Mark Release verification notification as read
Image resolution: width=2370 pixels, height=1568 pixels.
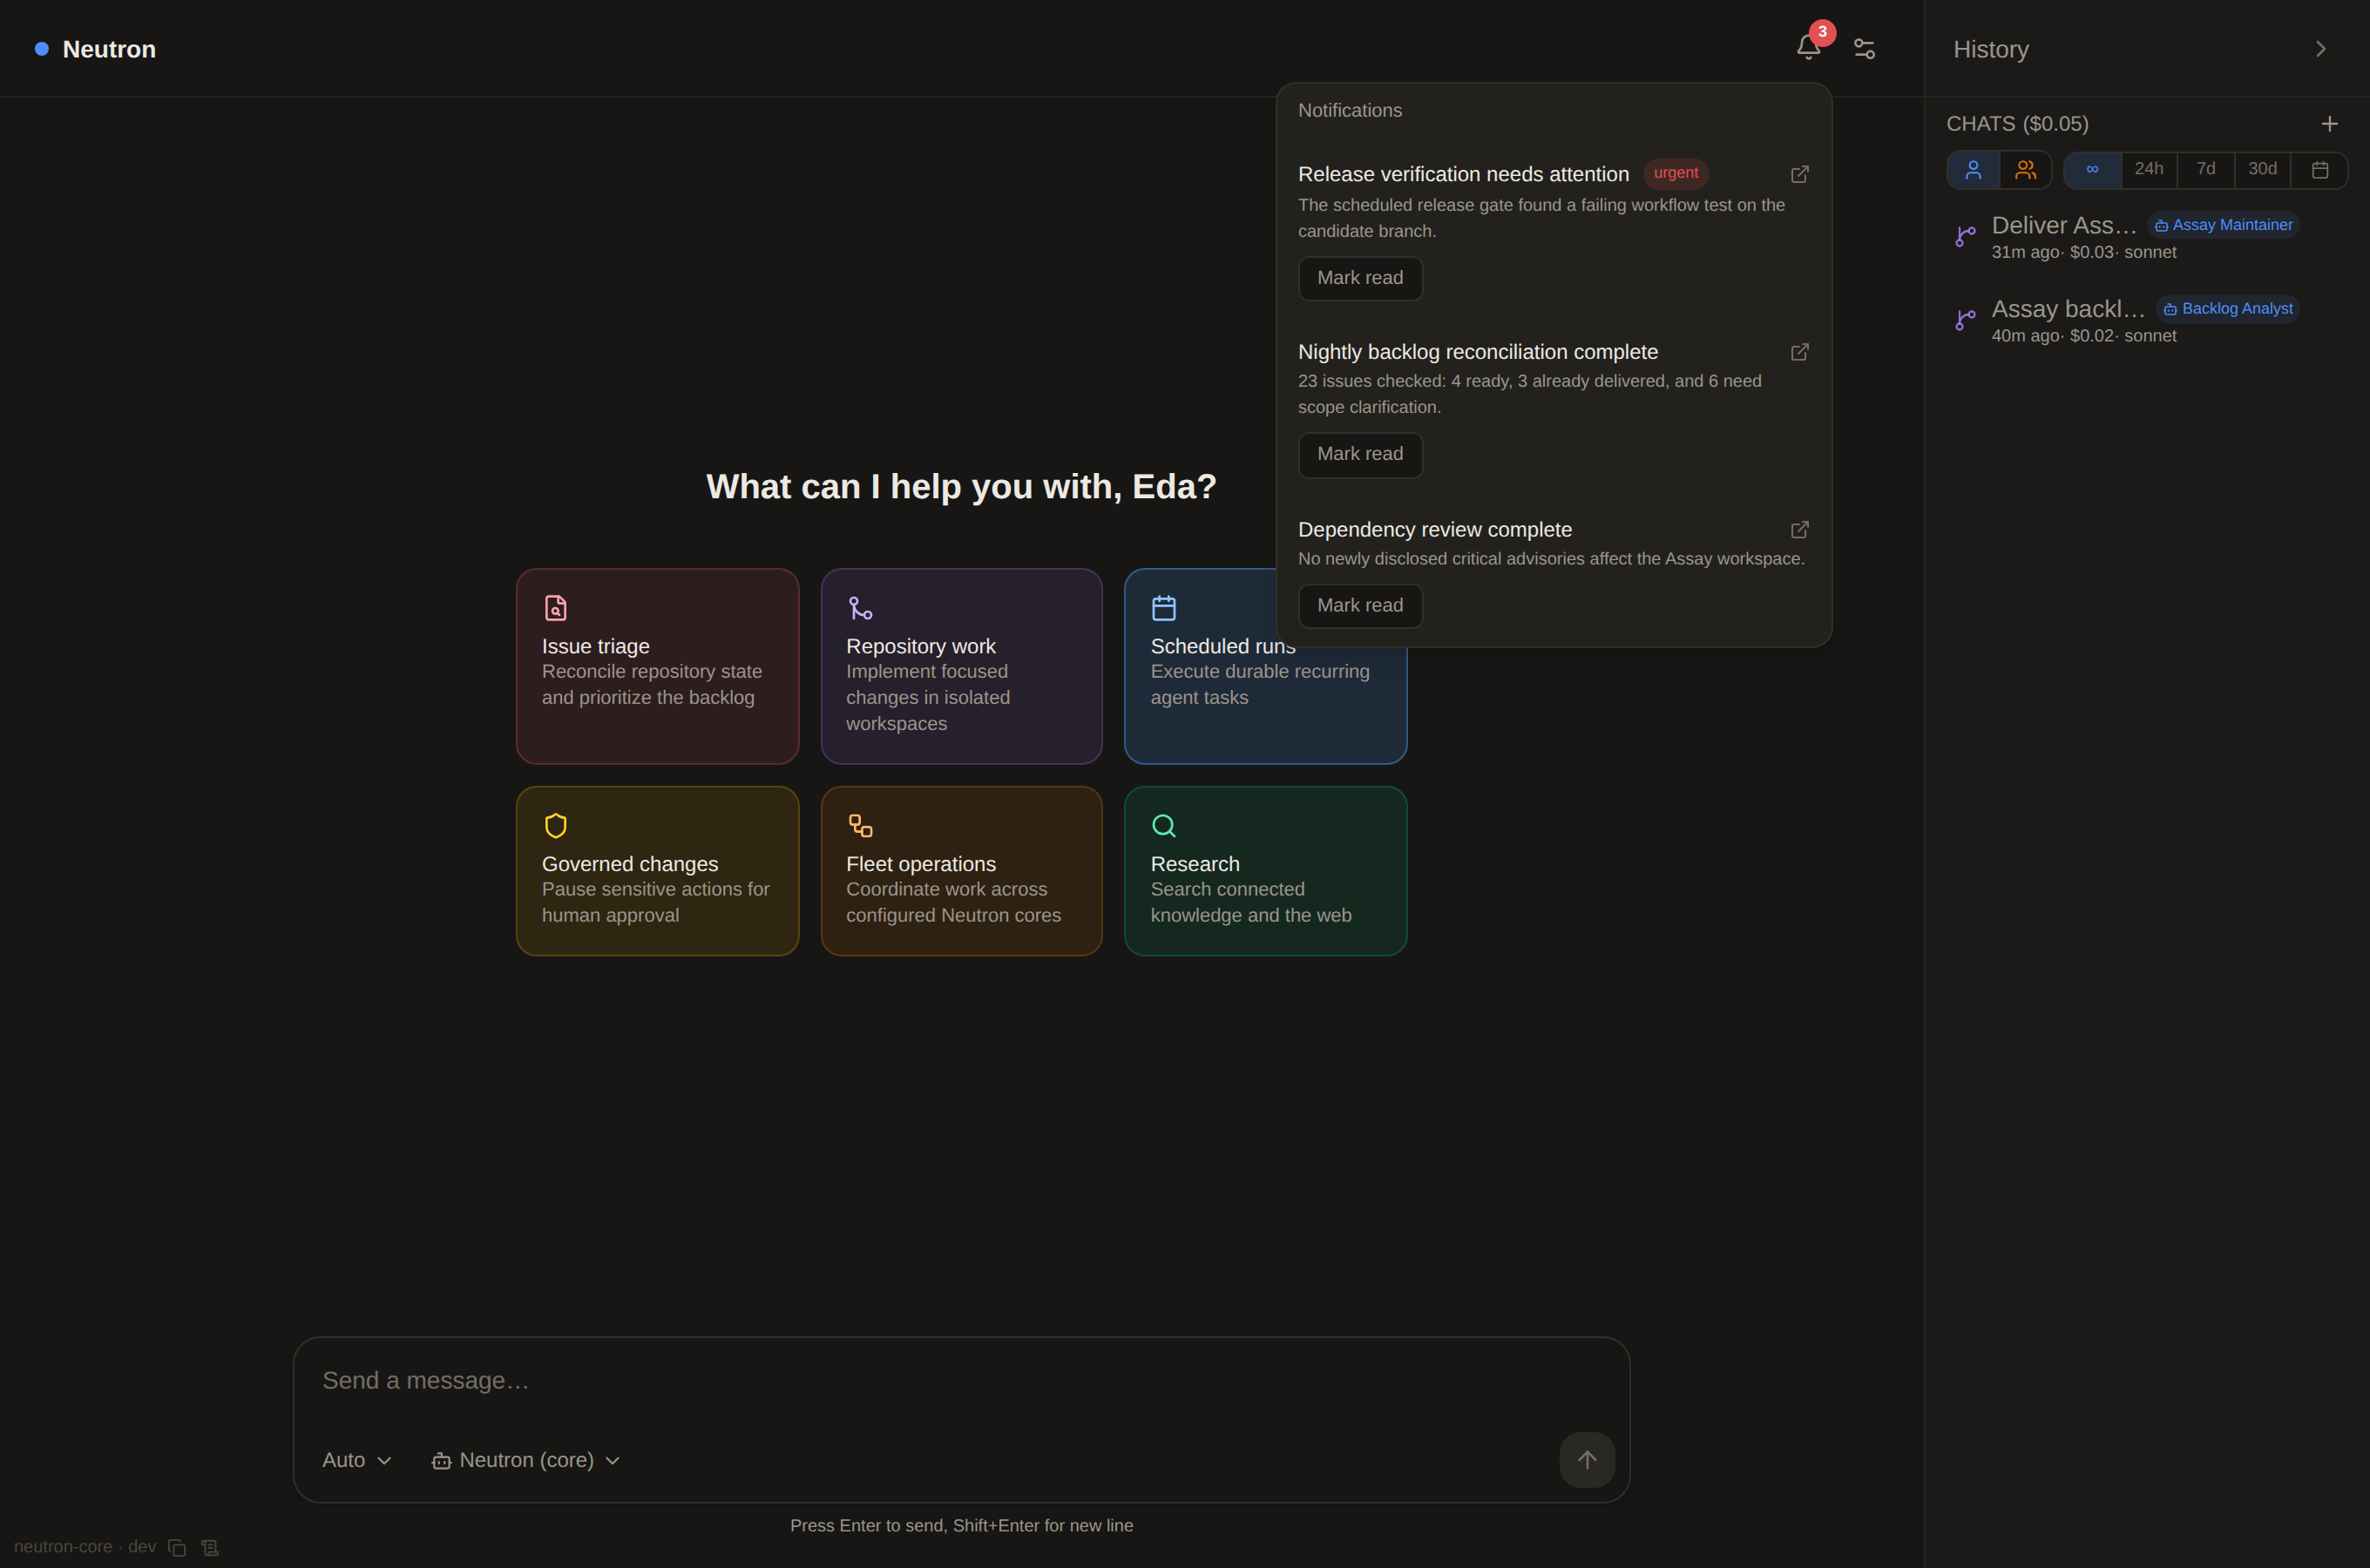click(1359, 278)
